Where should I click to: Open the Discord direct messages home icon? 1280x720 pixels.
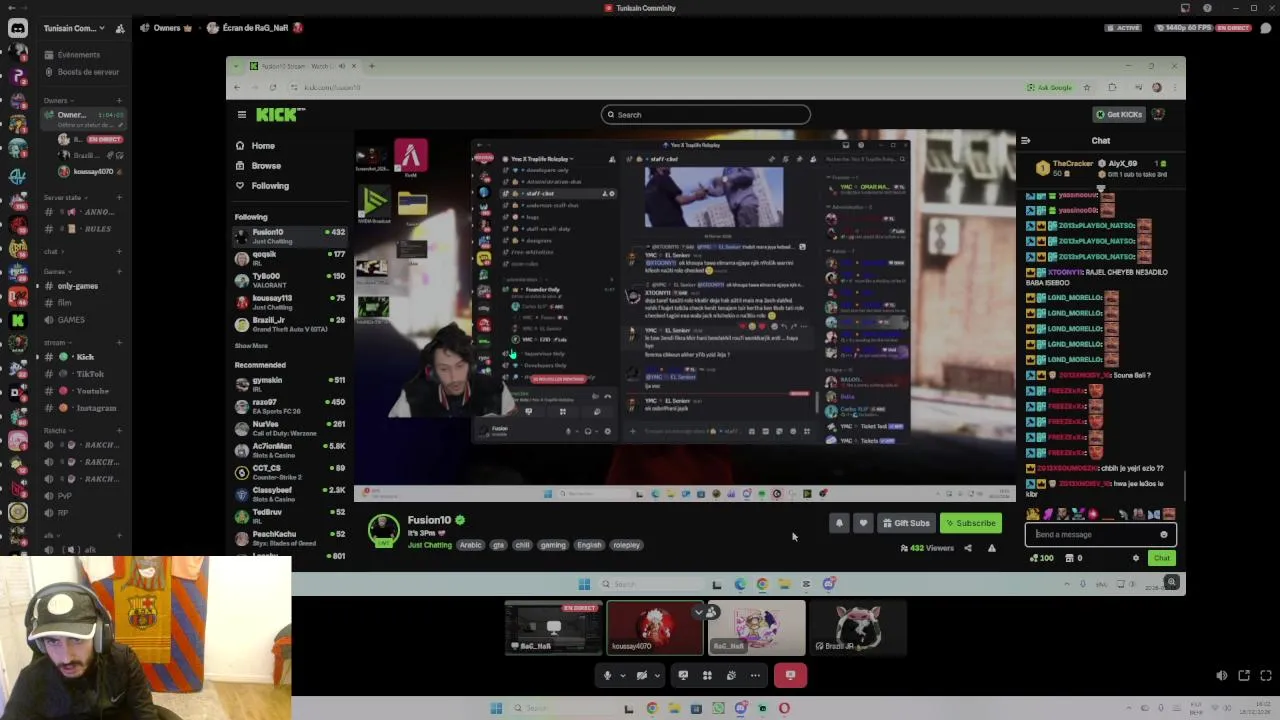[18, 28]
